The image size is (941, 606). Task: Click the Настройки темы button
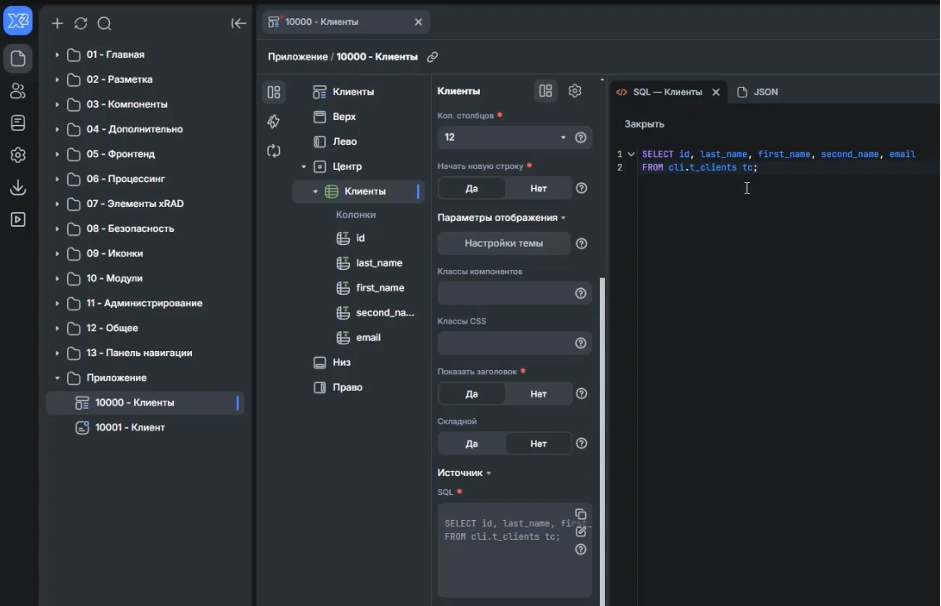pos(504,244)
